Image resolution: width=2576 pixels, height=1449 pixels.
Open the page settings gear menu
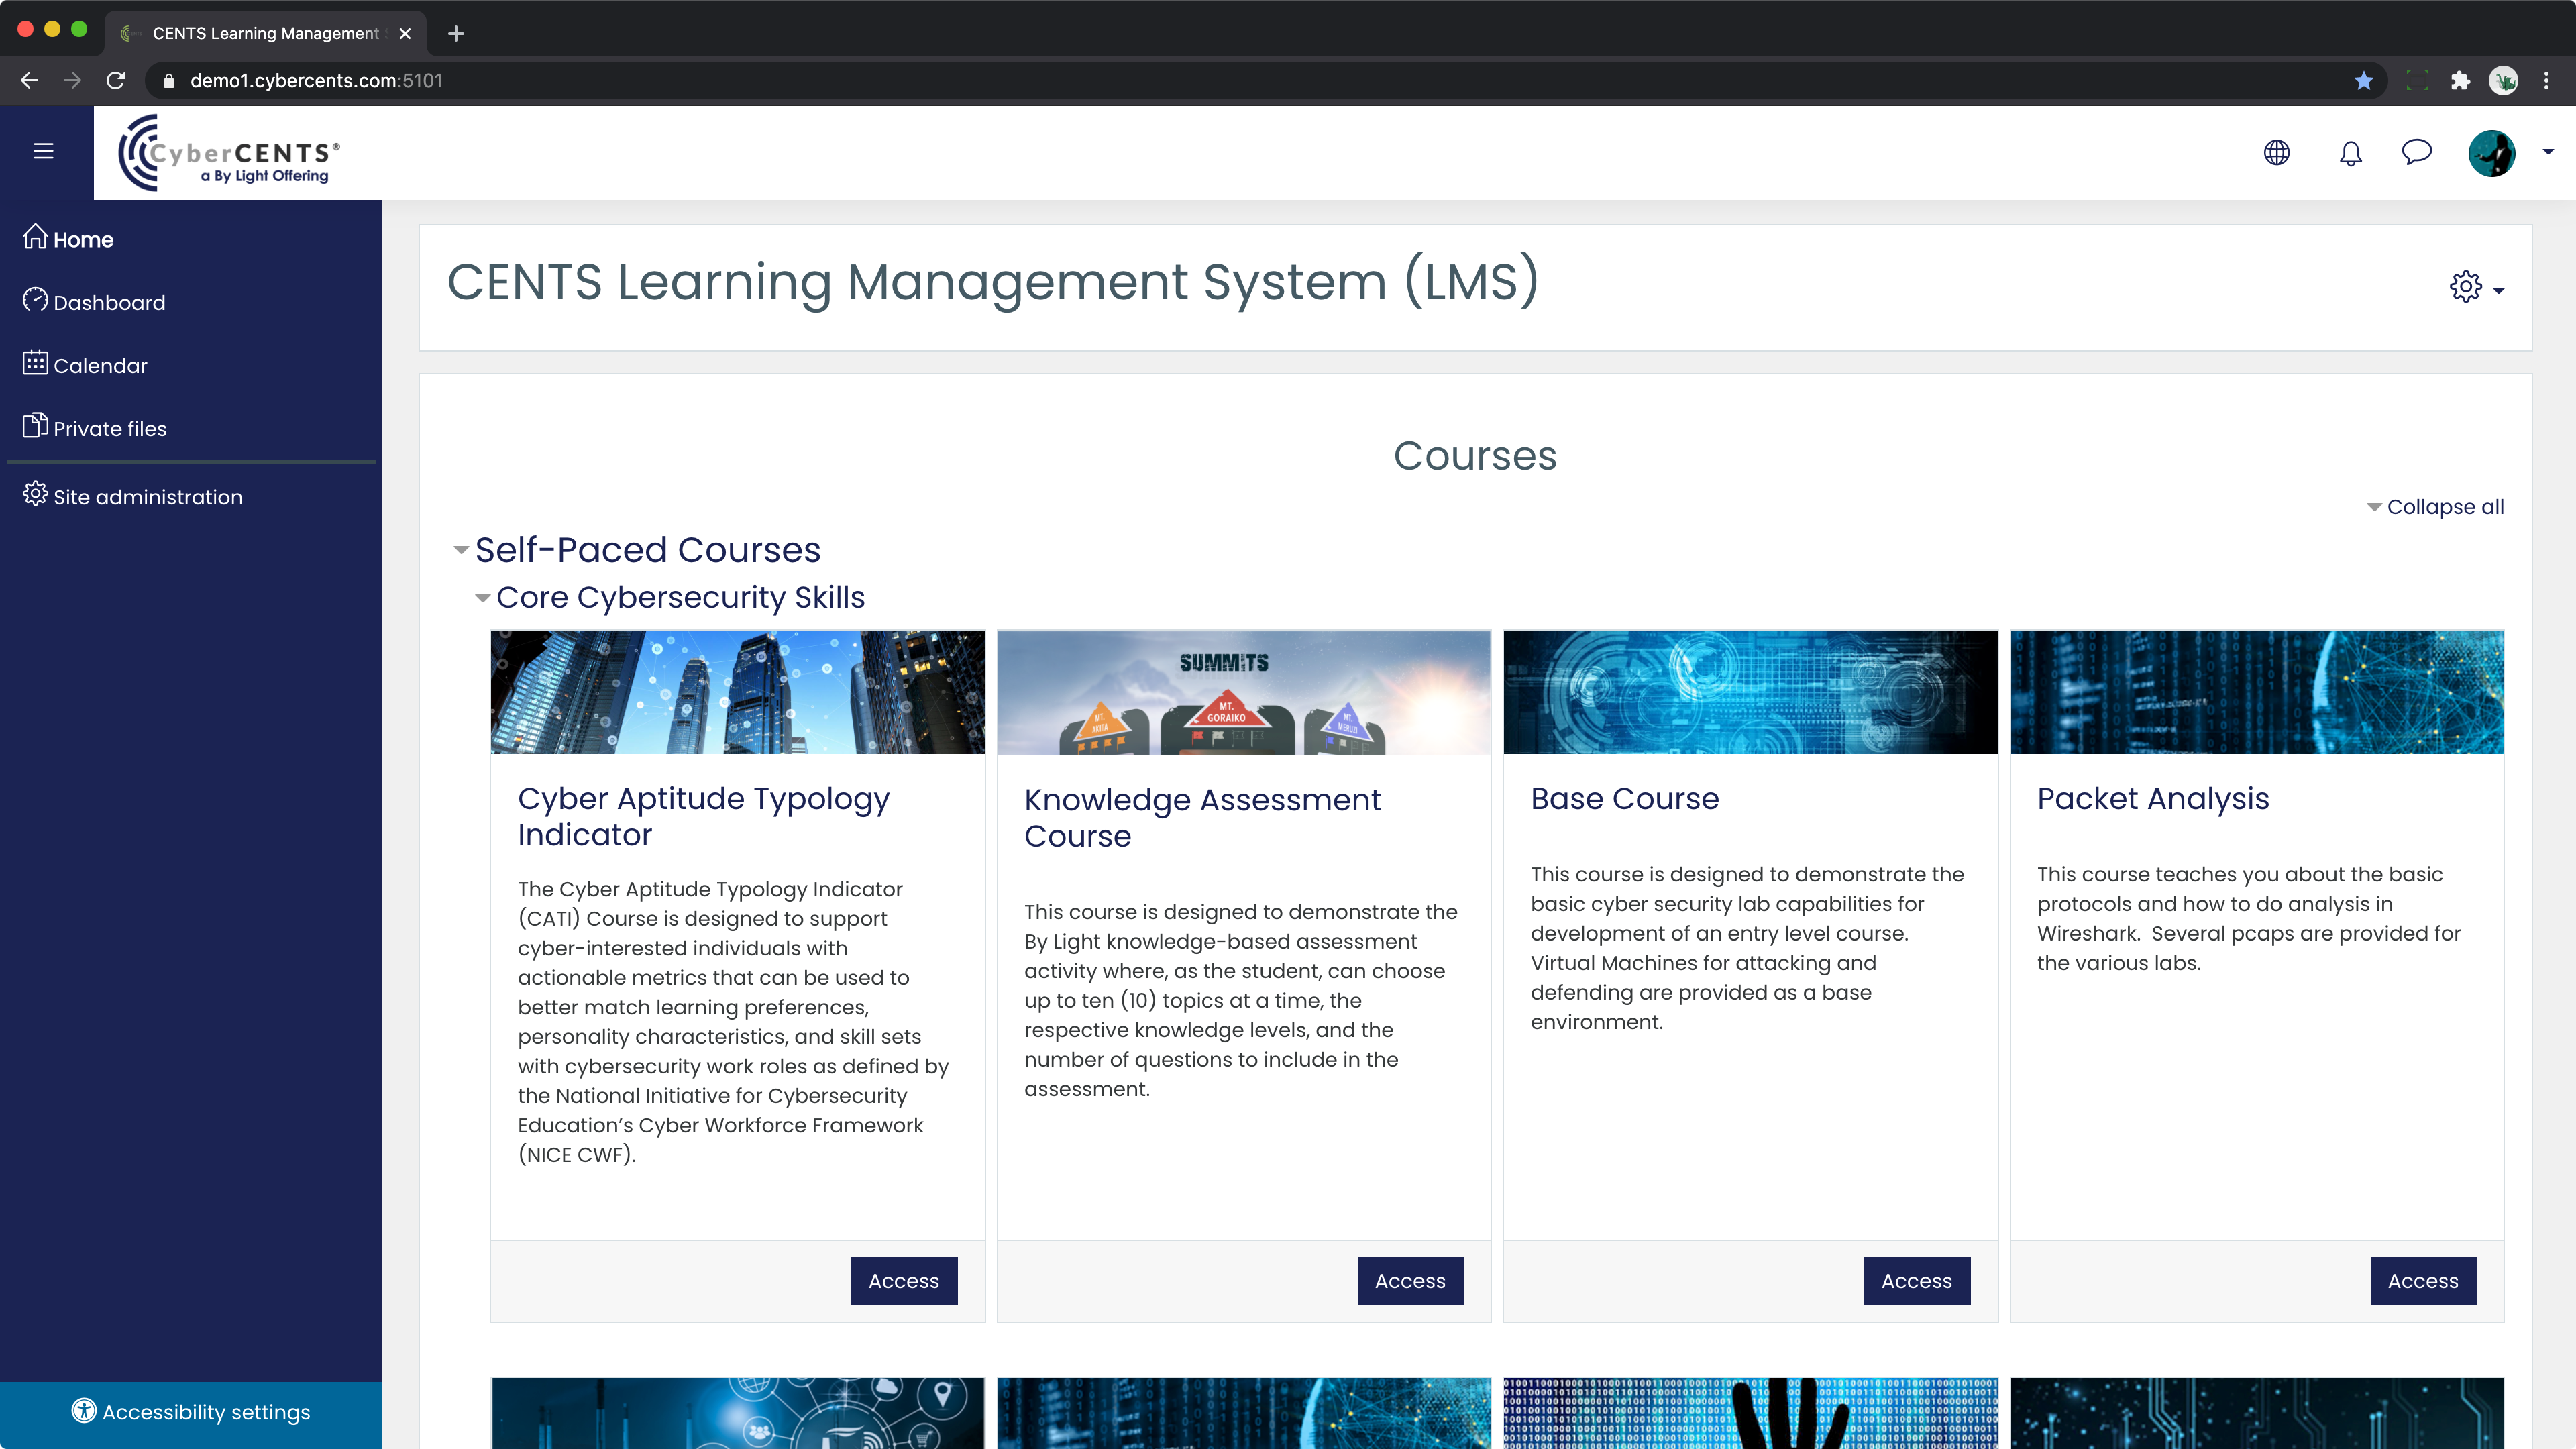[x=2476, y=287]
